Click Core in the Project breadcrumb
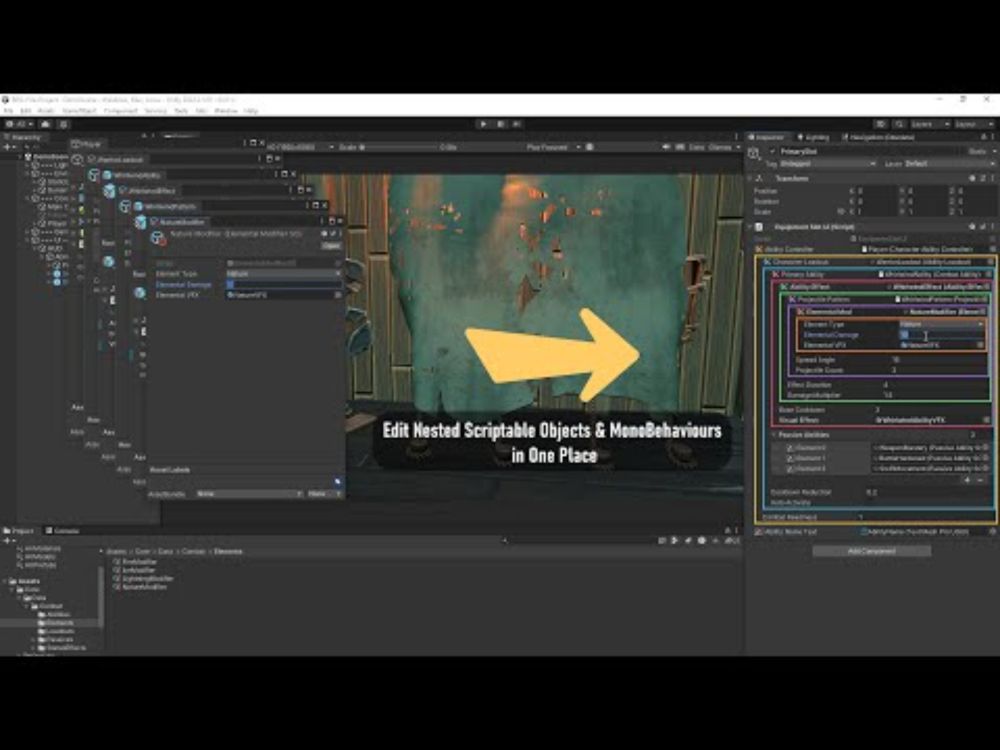Viewport: 1000px width, 750px height. [x=143, y=552]
